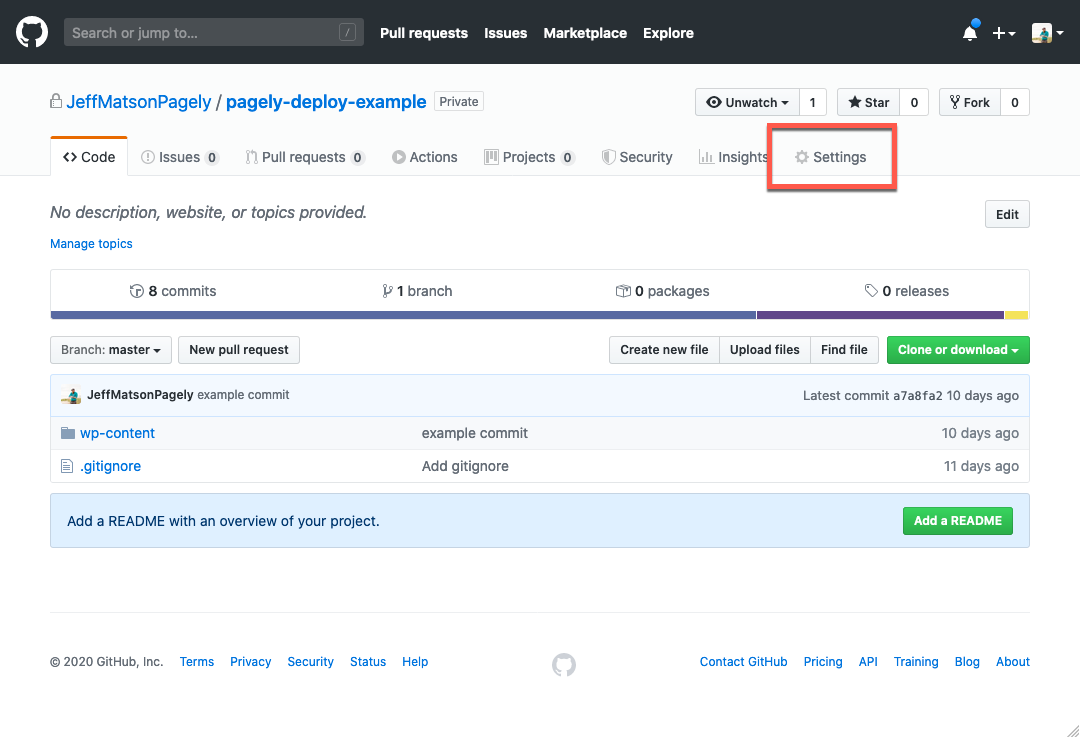Select the Code tab
1080x738 pixels.
point(89,157)
